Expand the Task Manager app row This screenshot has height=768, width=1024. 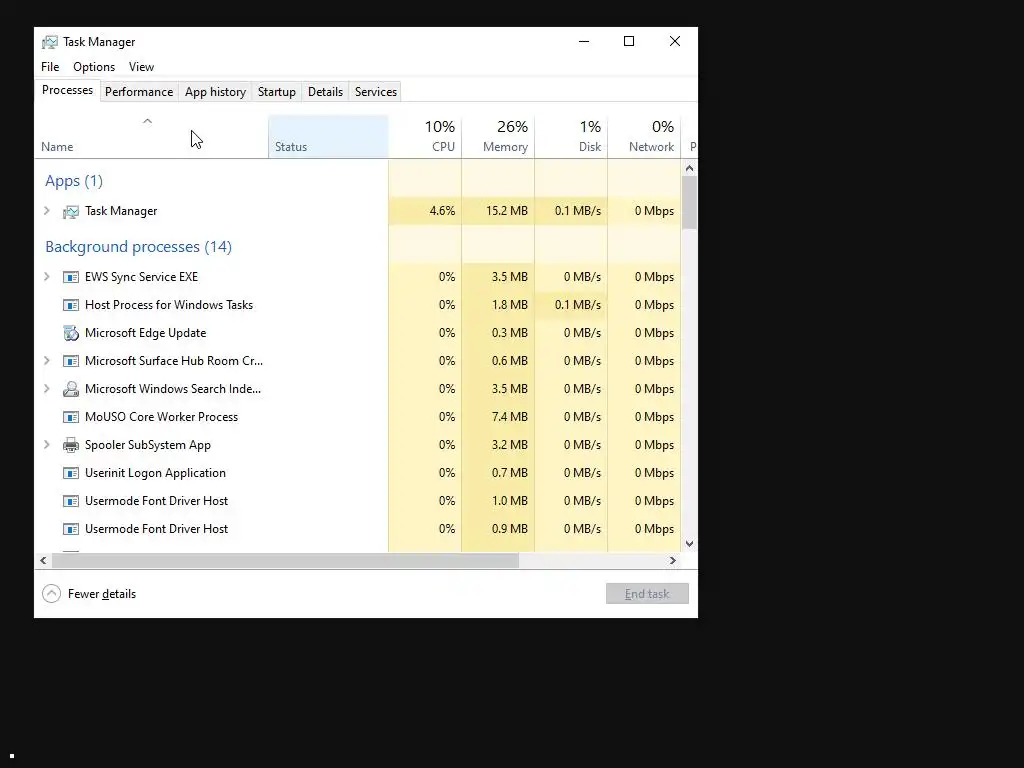47,211
